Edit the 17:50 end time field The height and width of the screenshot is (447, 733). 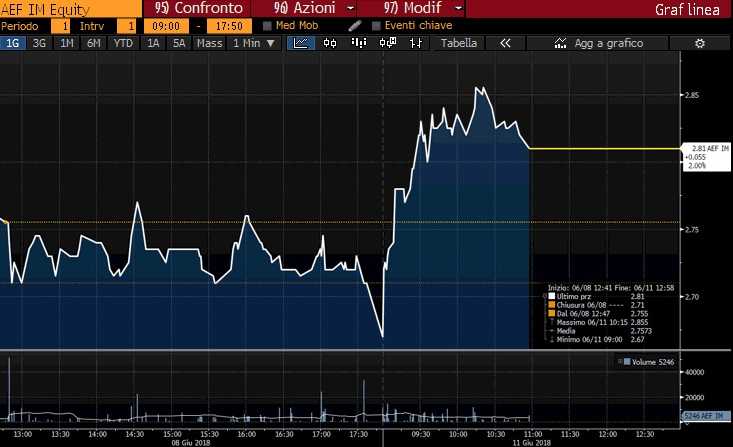pos(229,26)
